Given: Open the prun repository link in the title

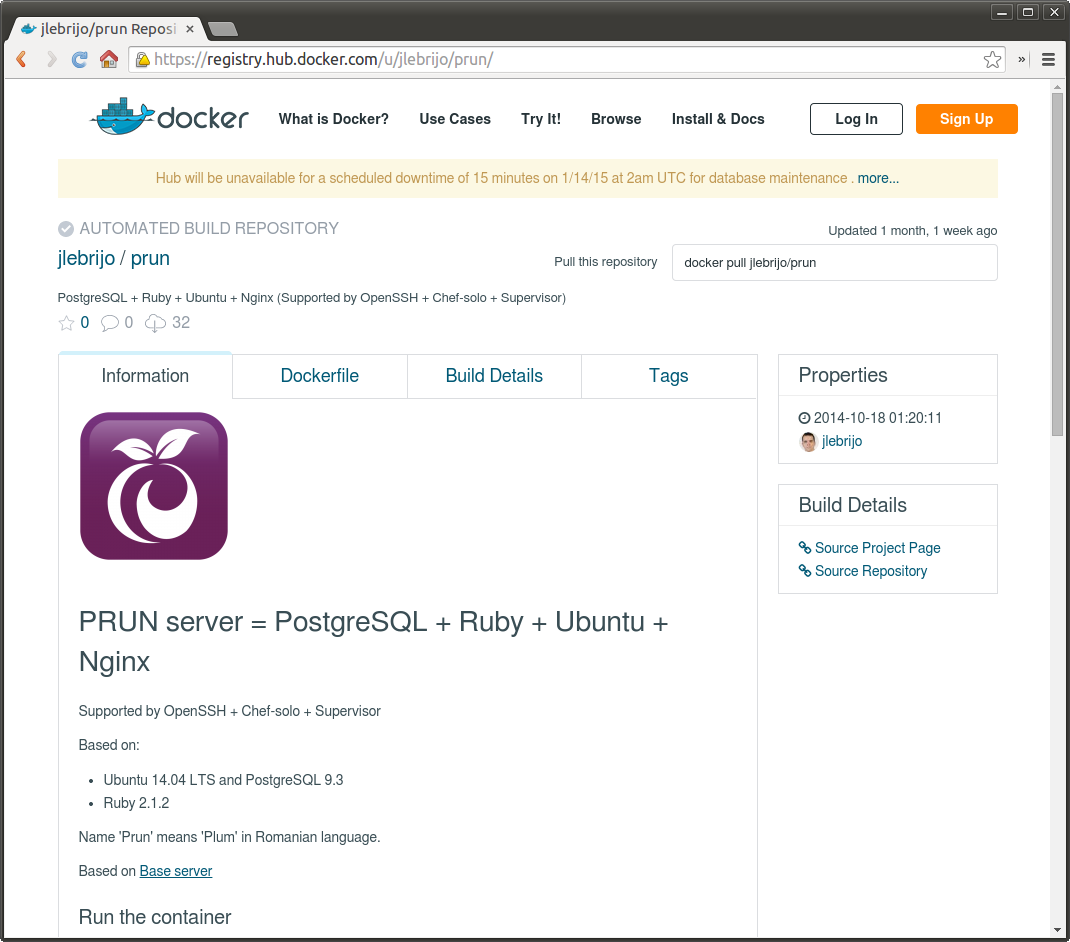Looking at the screenshot, I should pos(149,259).
